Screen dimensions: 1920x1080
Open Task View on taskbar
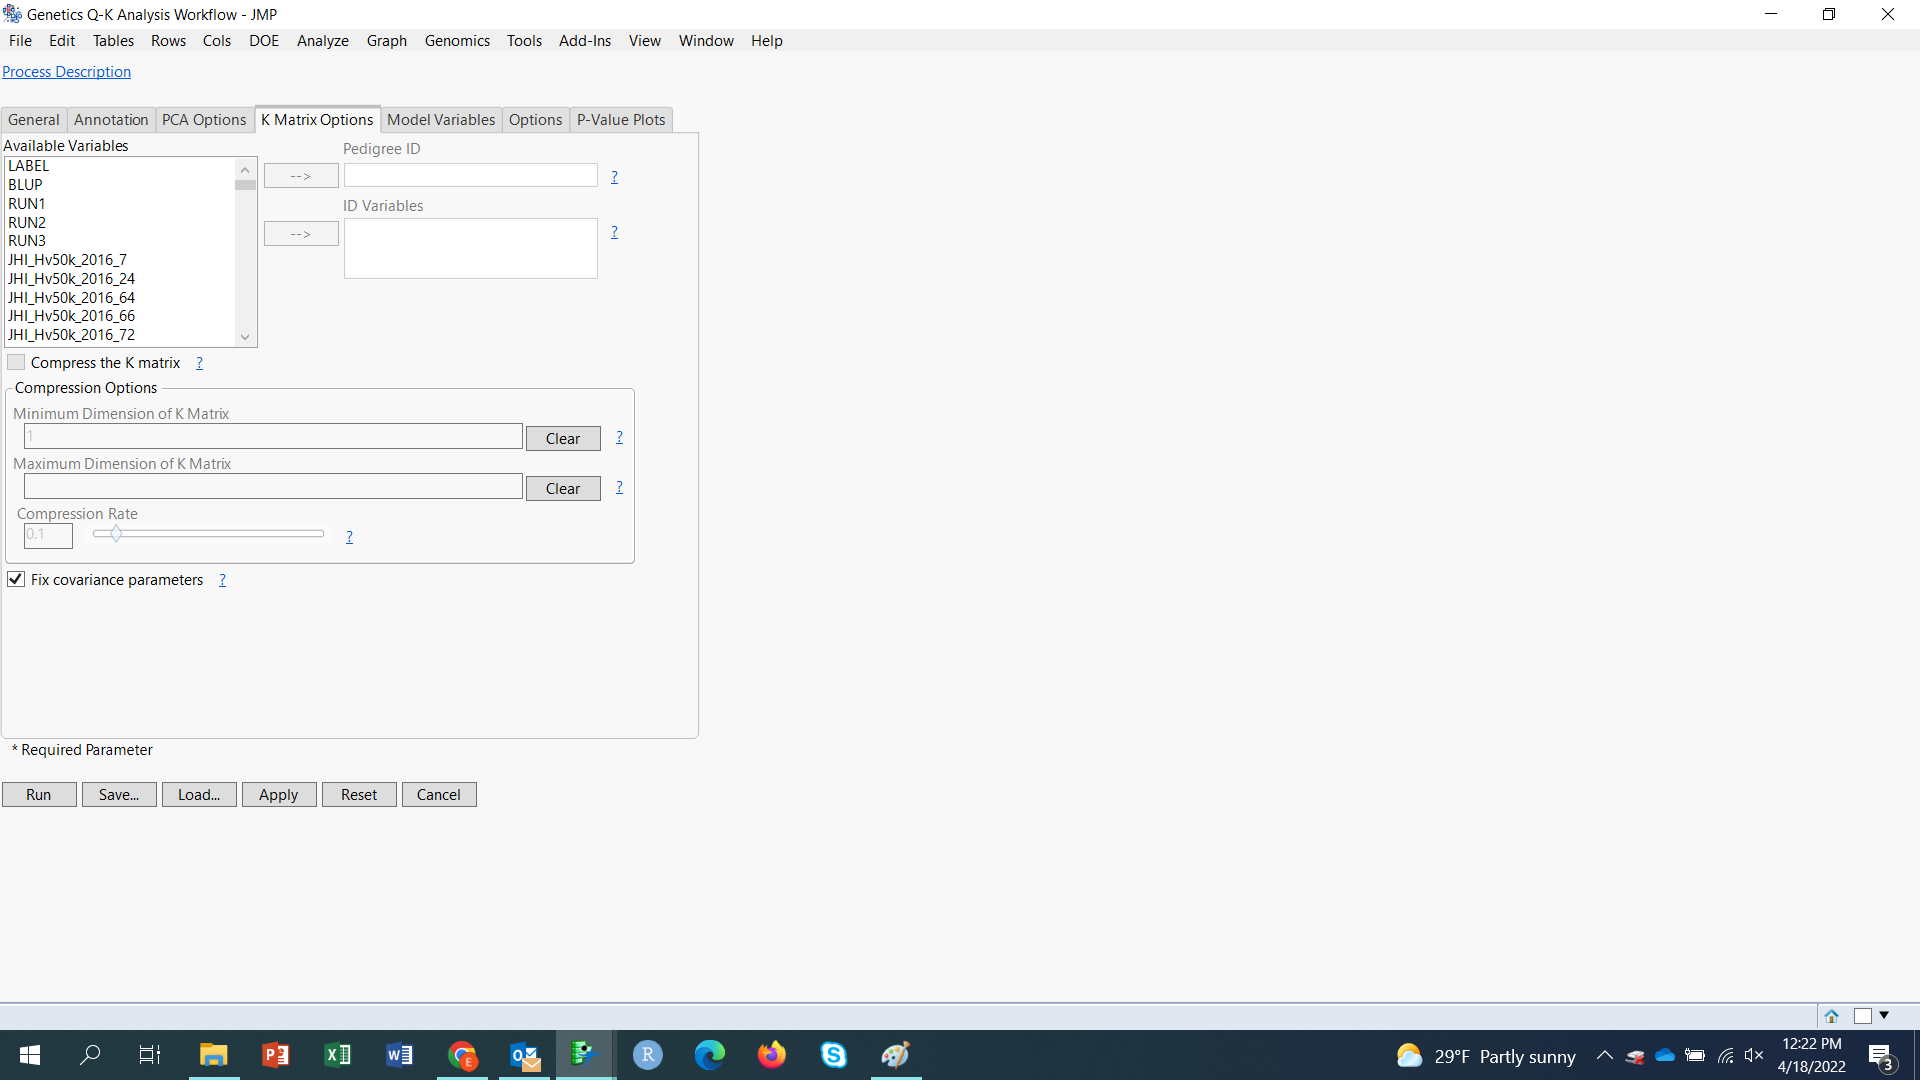[x=150, y=1055]
